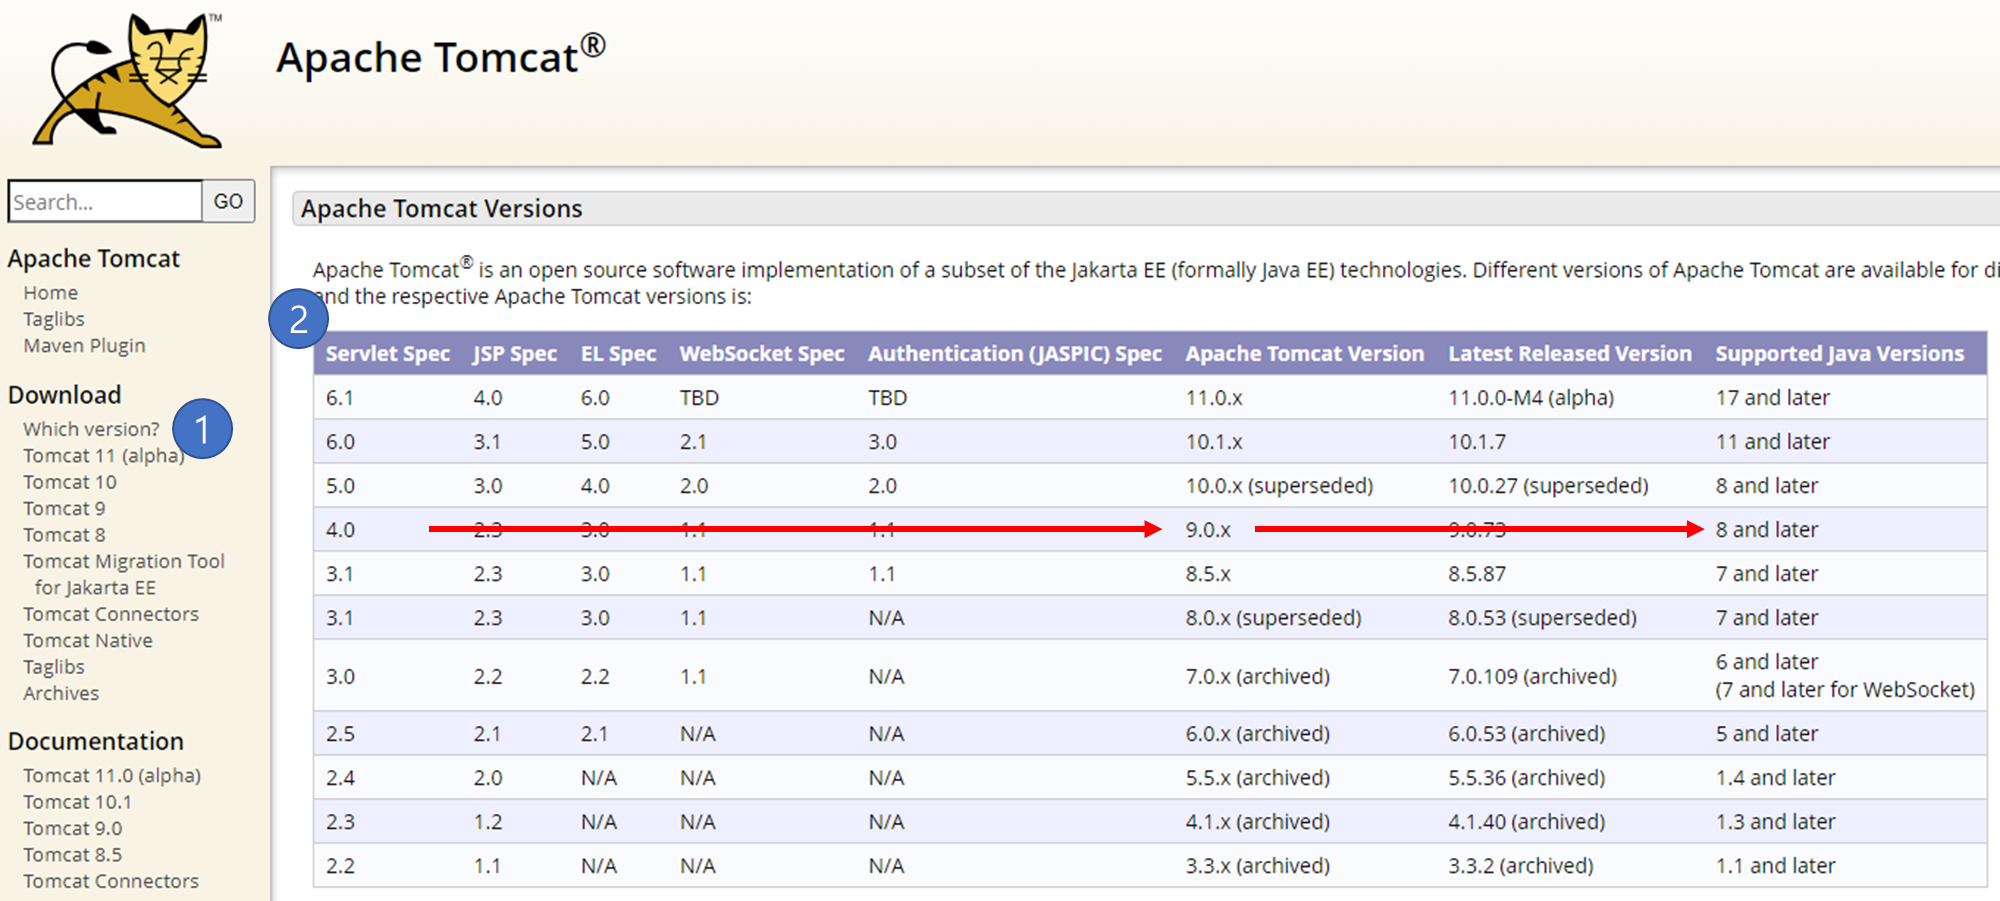Open the Which version? link
This screenshot has width=2000, height=901.
click(x=91, y=429)
